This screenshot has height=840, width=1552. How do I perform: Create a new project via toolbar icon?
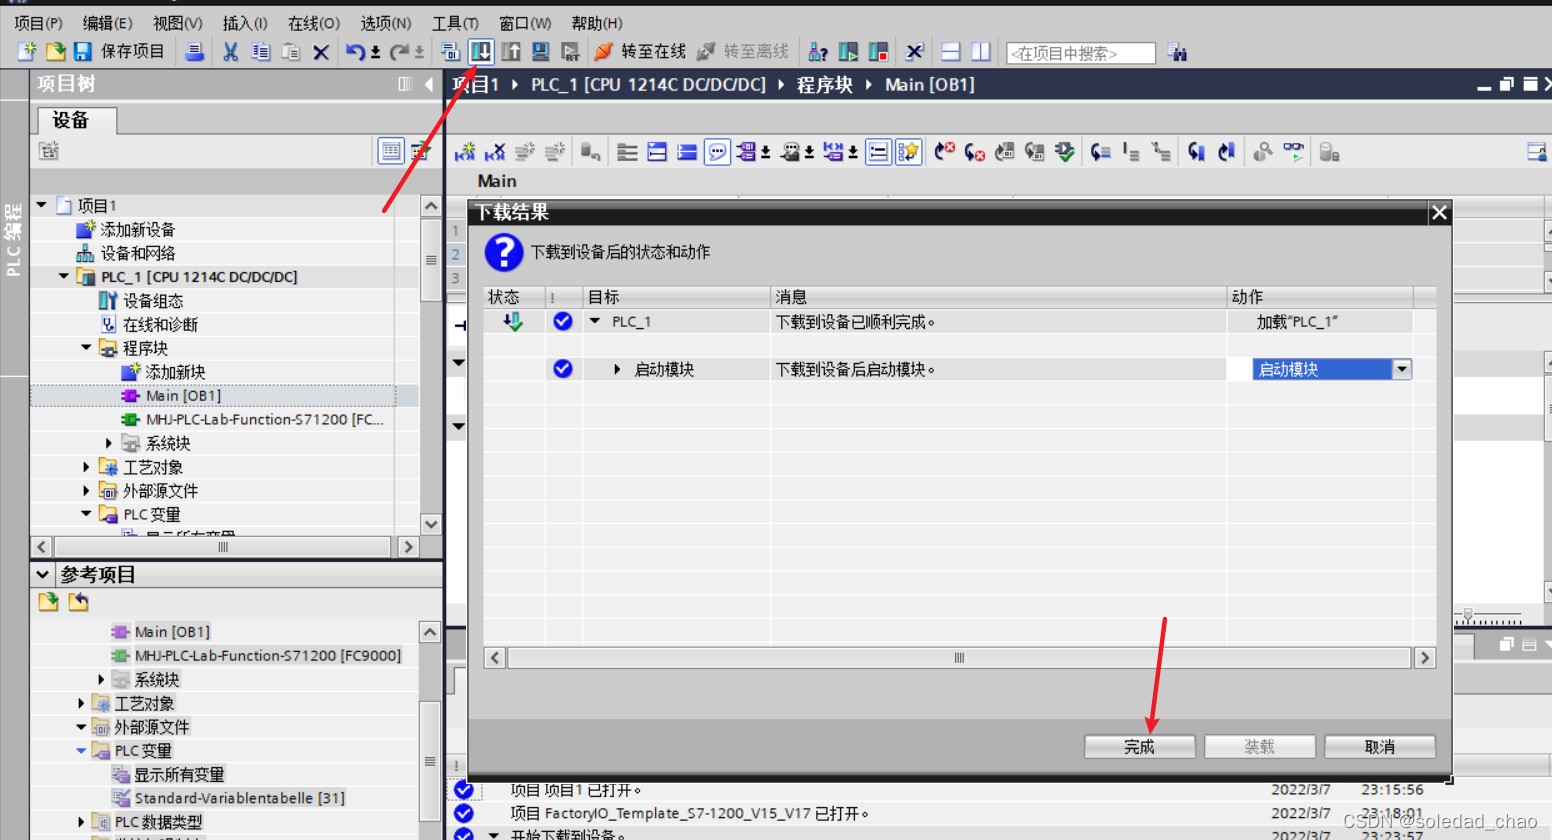[x=27, y=51]
